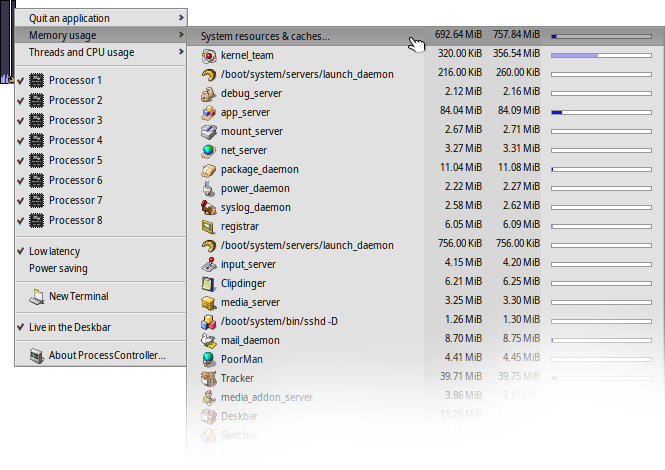
Task: Click the Processor 8 chip icon
Action: click(x=36, y=221)
